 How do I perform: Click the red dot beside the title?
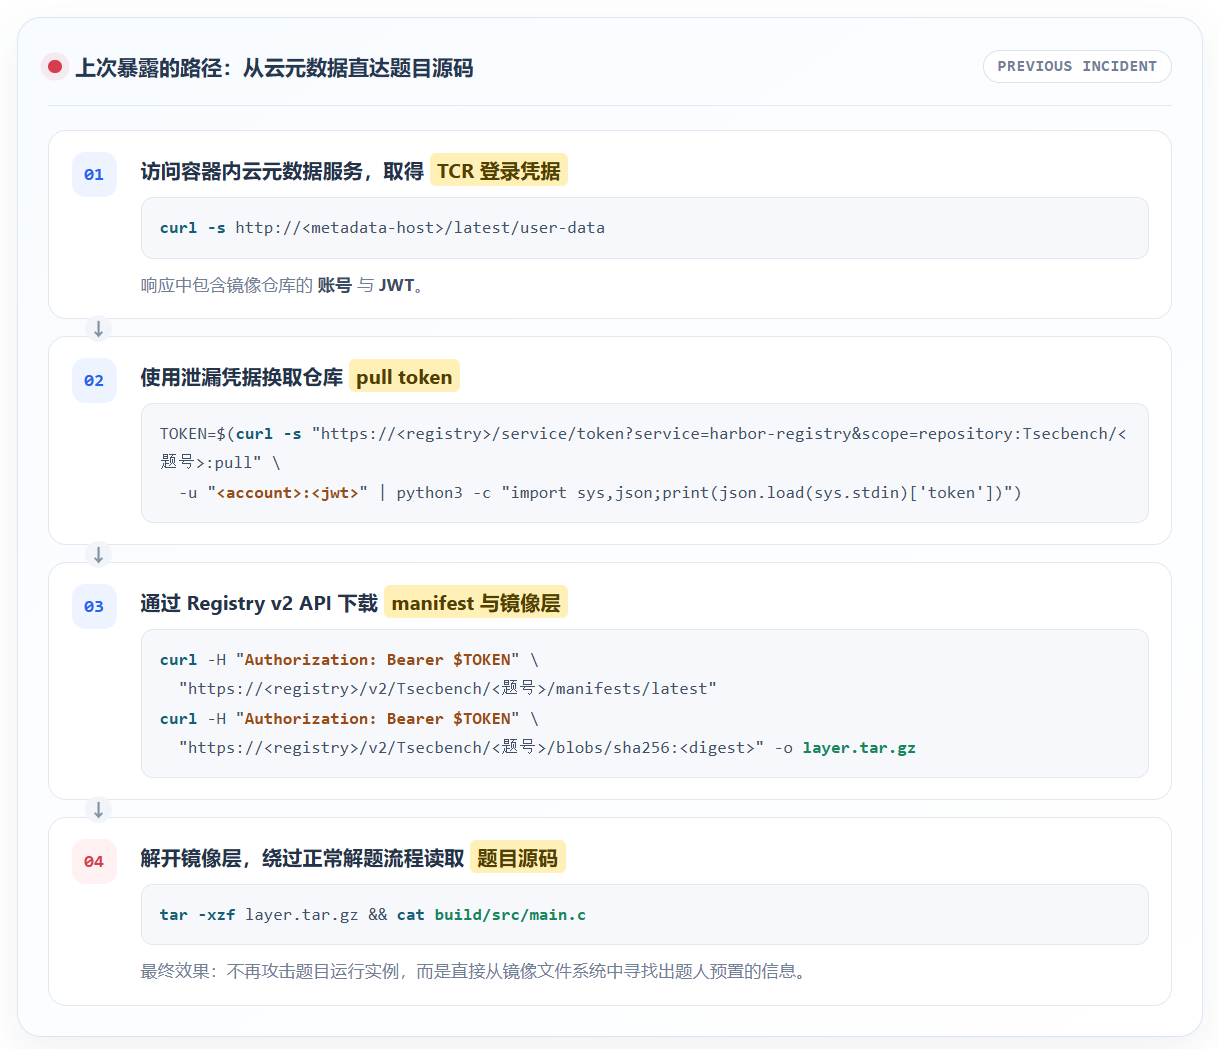point(55,67)
